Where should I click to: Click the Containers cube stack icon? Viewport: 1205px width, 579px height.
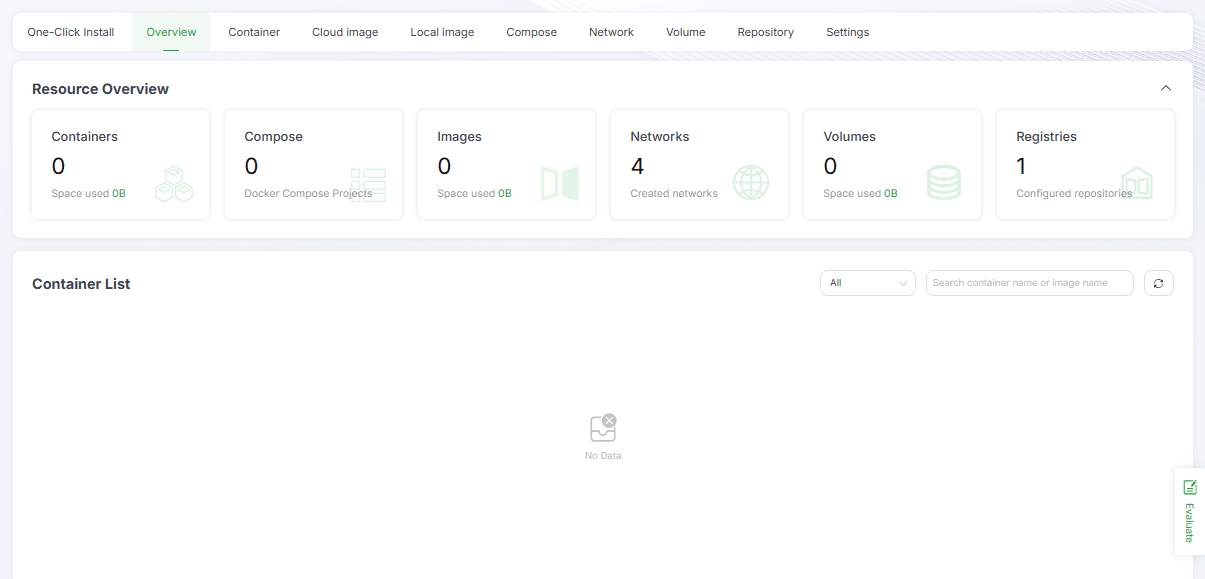[174, 184]
